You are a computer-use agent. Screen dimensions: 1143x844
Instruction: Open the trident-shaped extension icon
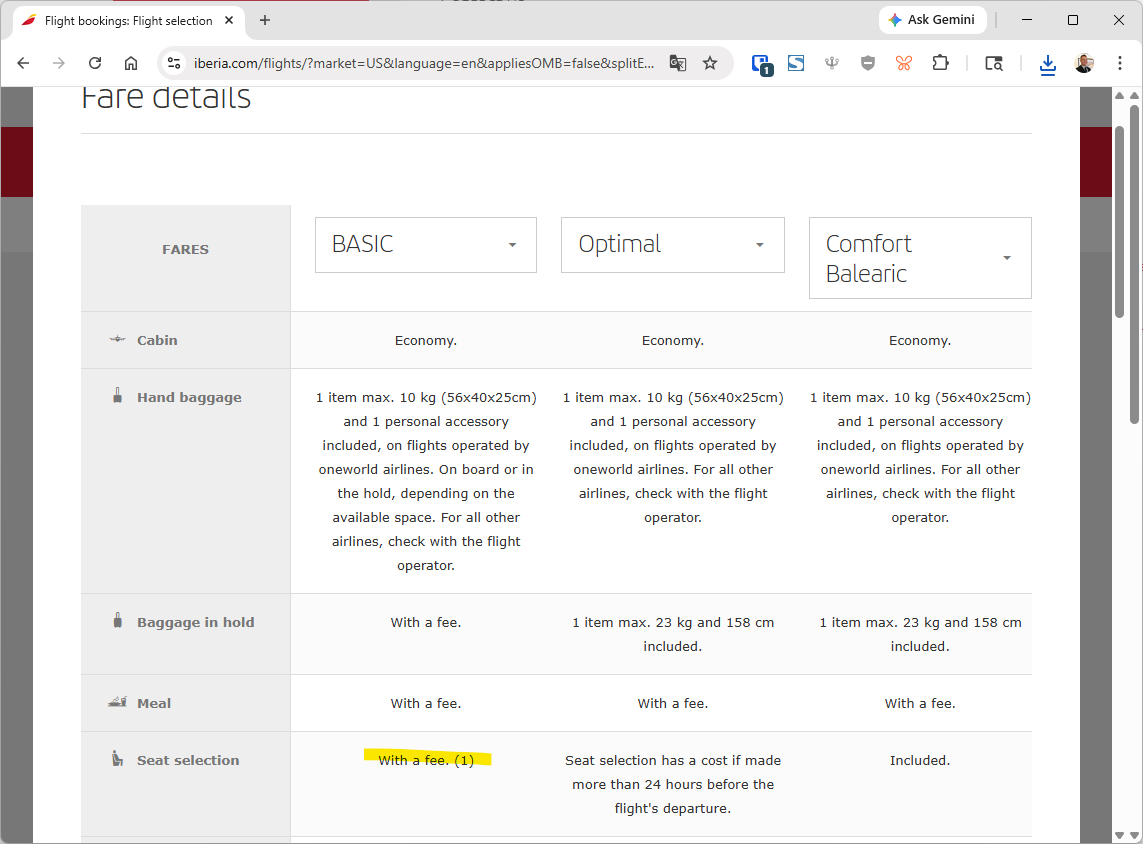832,63
